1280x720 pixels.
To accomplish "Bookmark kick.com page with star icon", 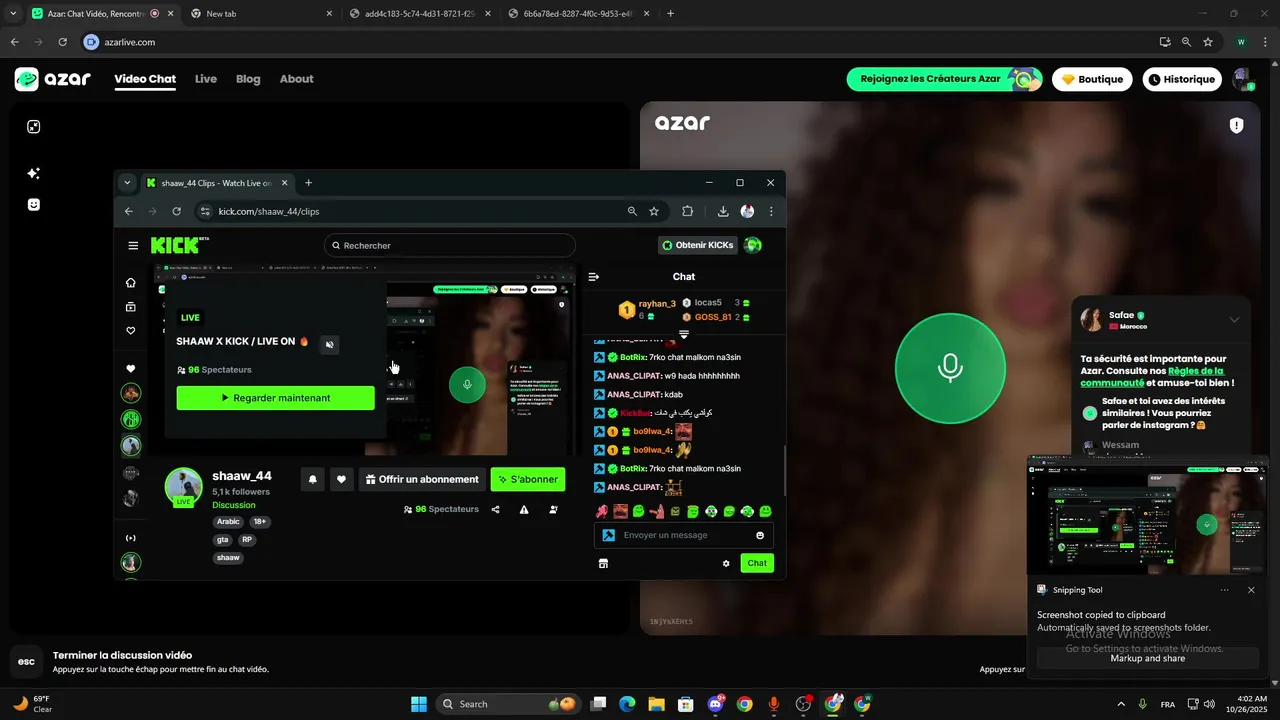I will (x=654, y=211).
